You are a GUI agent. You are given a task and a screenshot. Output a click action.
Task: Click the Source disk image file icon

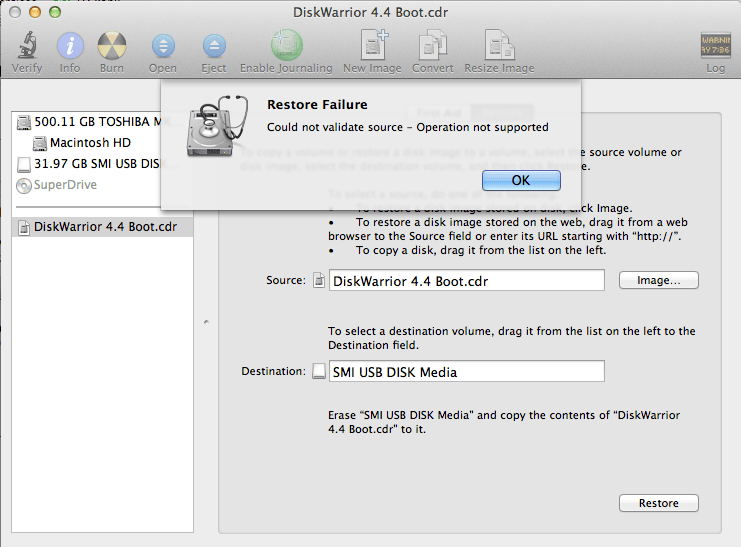pos(319,280)
